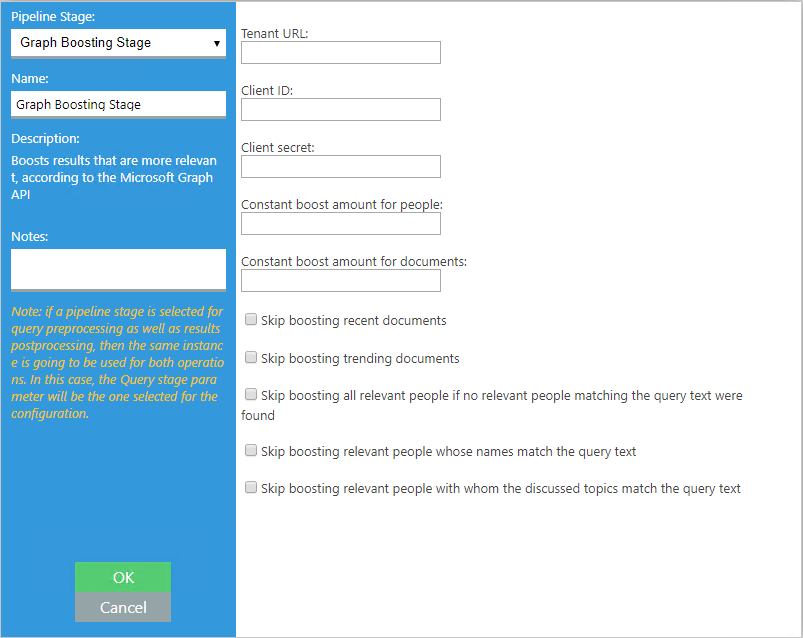Click the constant boost amount for documents field
The height and width of the screenshot is (638, 803).
coord(340,280)
